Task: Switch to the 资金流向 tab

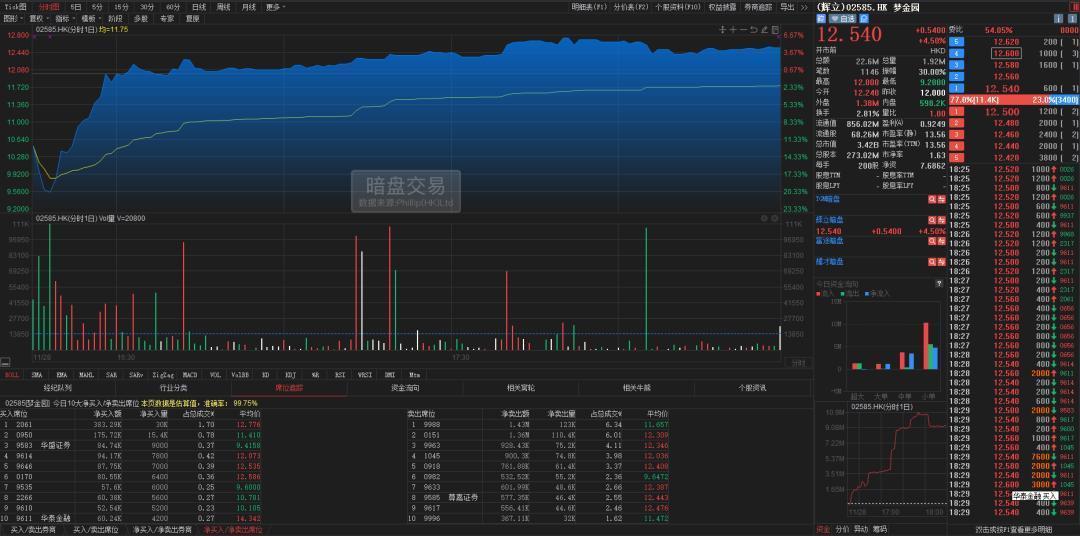Action: (404, 388)
